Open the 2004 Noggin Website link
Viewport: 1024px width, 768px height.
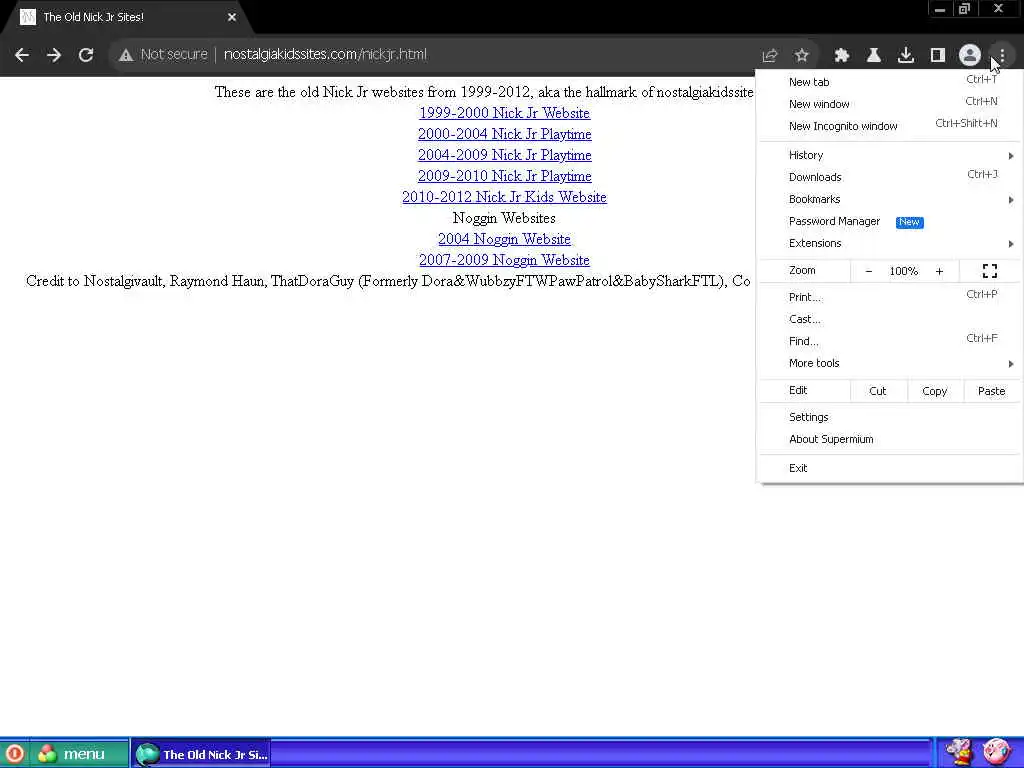tap(504, 239)
